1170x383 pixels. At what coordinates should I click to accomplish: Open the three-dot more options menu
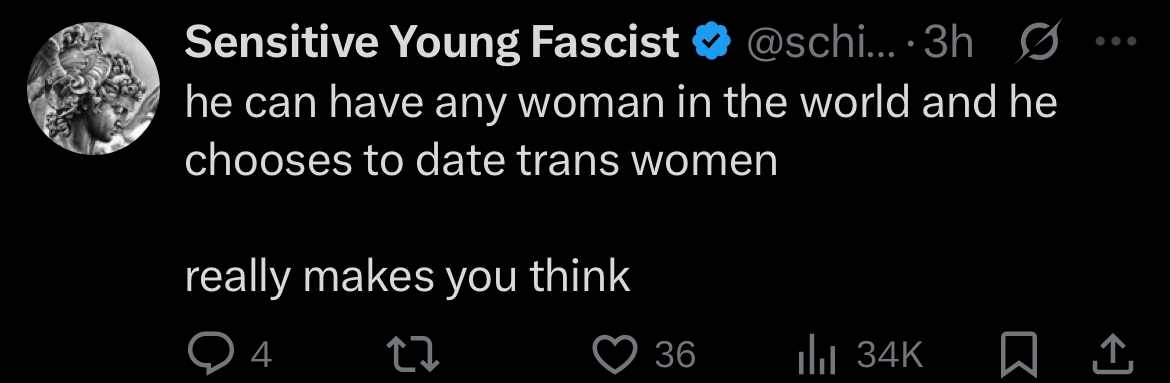coord(1115,42)
